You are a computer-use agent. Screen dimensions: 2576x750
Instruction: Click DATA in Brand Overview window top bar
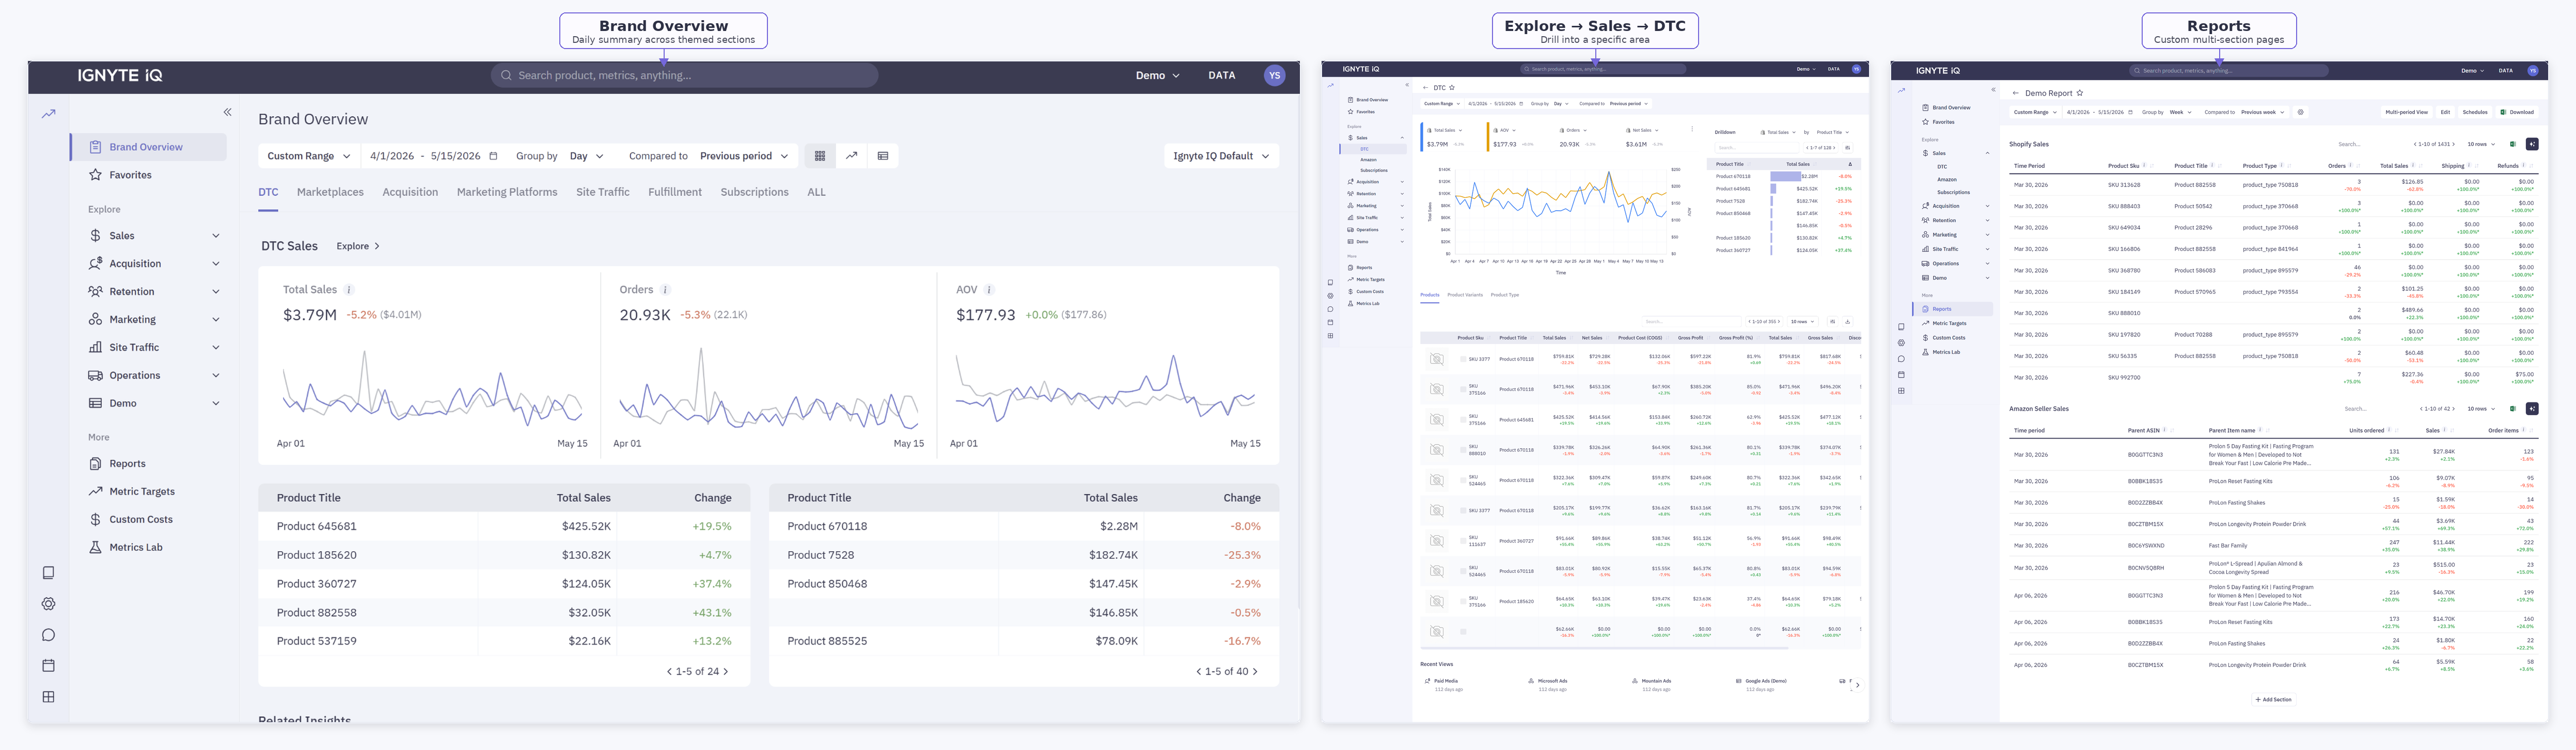[1221, 75]
